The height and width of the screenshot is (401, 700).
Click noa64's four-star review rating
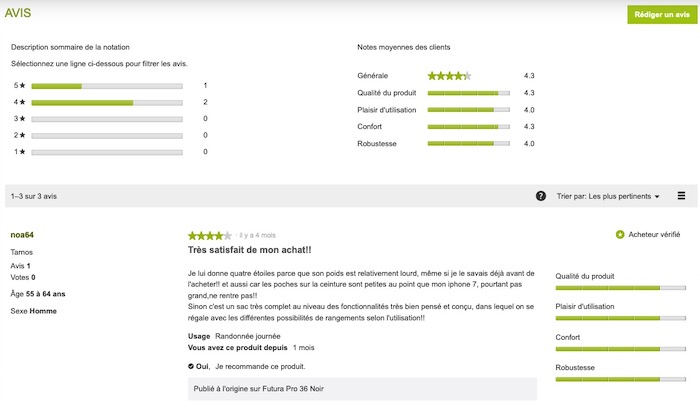pyautogui.click(x=210, y=235)
